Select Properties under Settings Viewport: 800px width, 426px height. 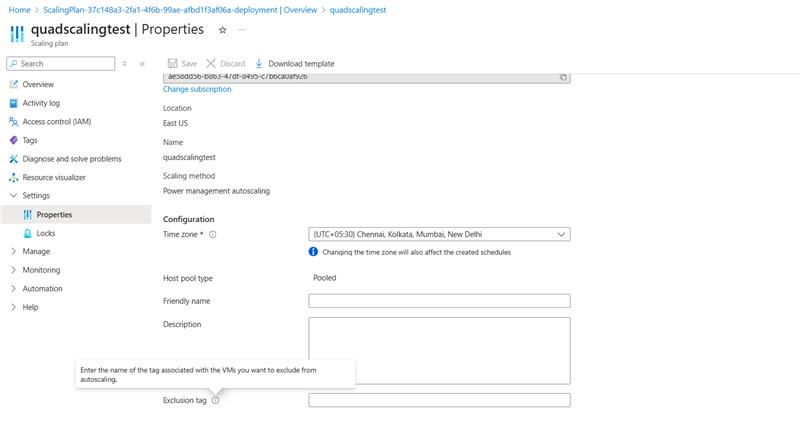coord(77,214)
